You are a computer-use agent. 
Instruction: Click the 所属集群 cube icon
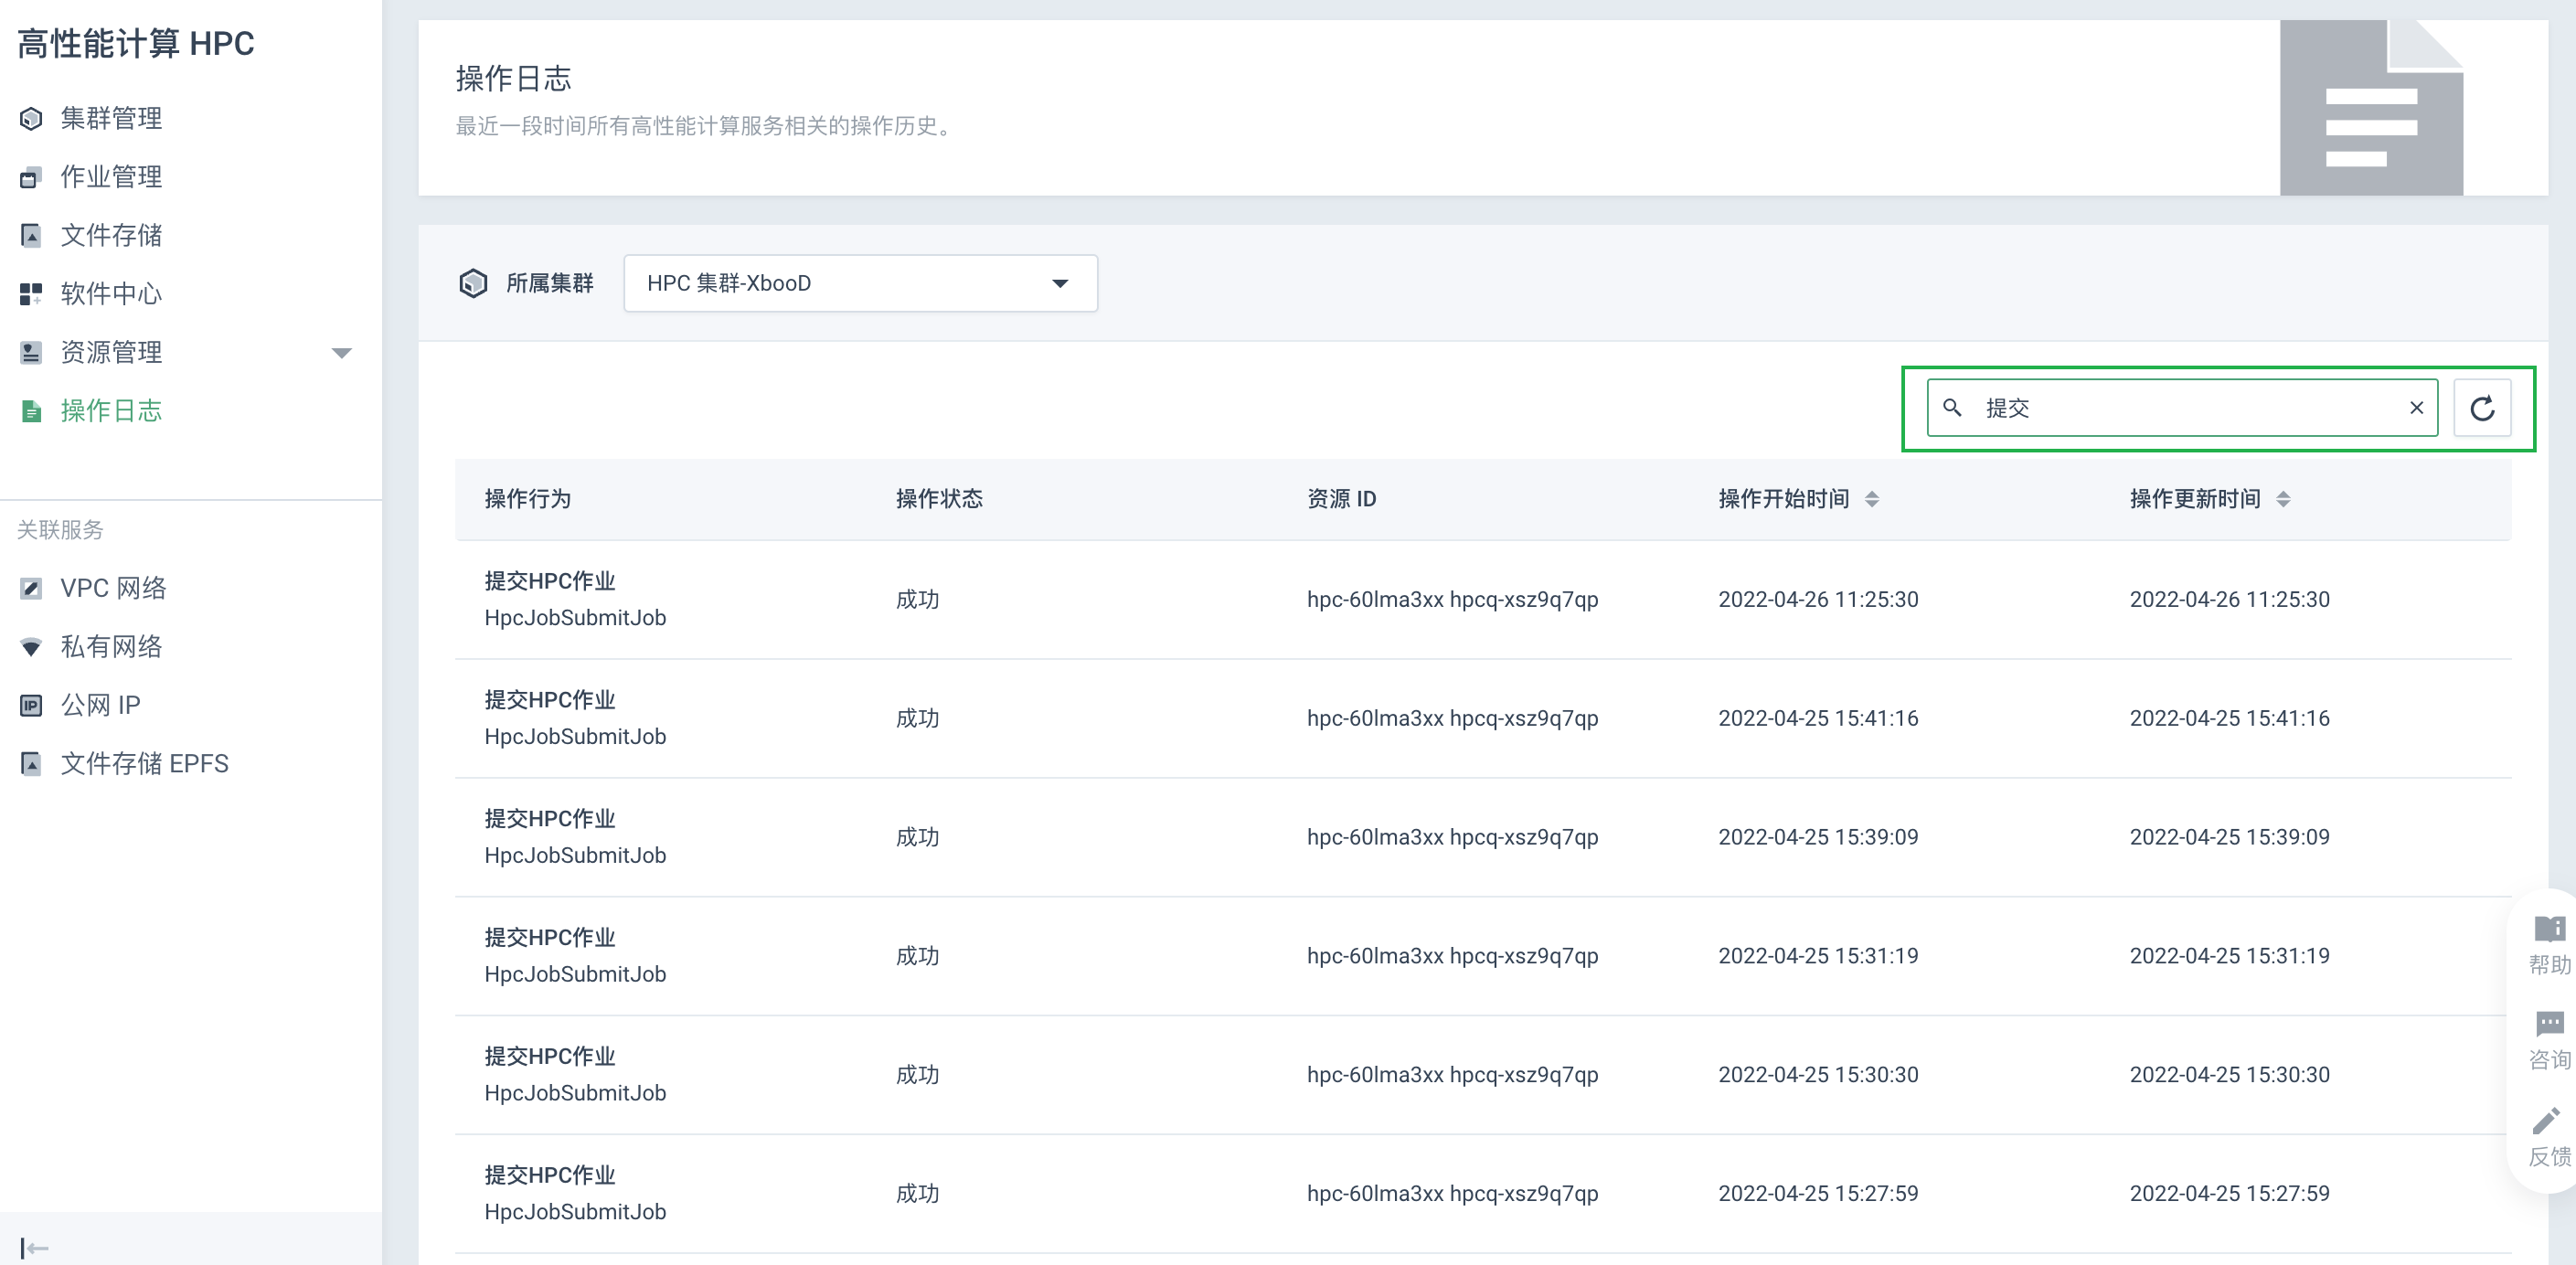473,283
